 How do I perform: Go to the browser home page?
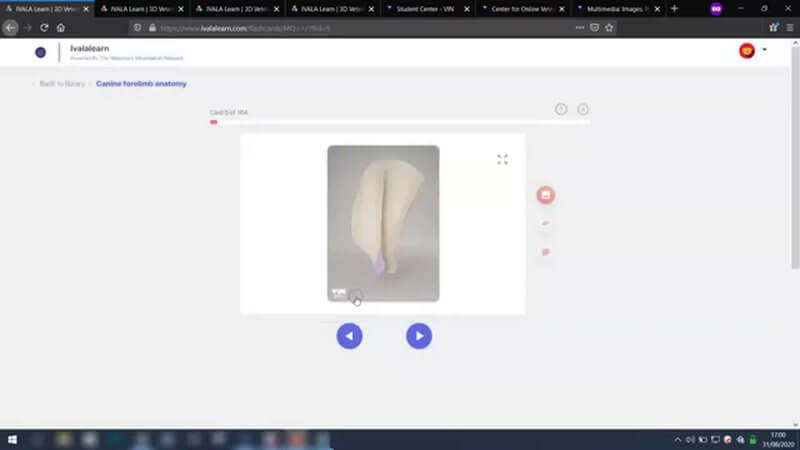(x=61, y=28)
